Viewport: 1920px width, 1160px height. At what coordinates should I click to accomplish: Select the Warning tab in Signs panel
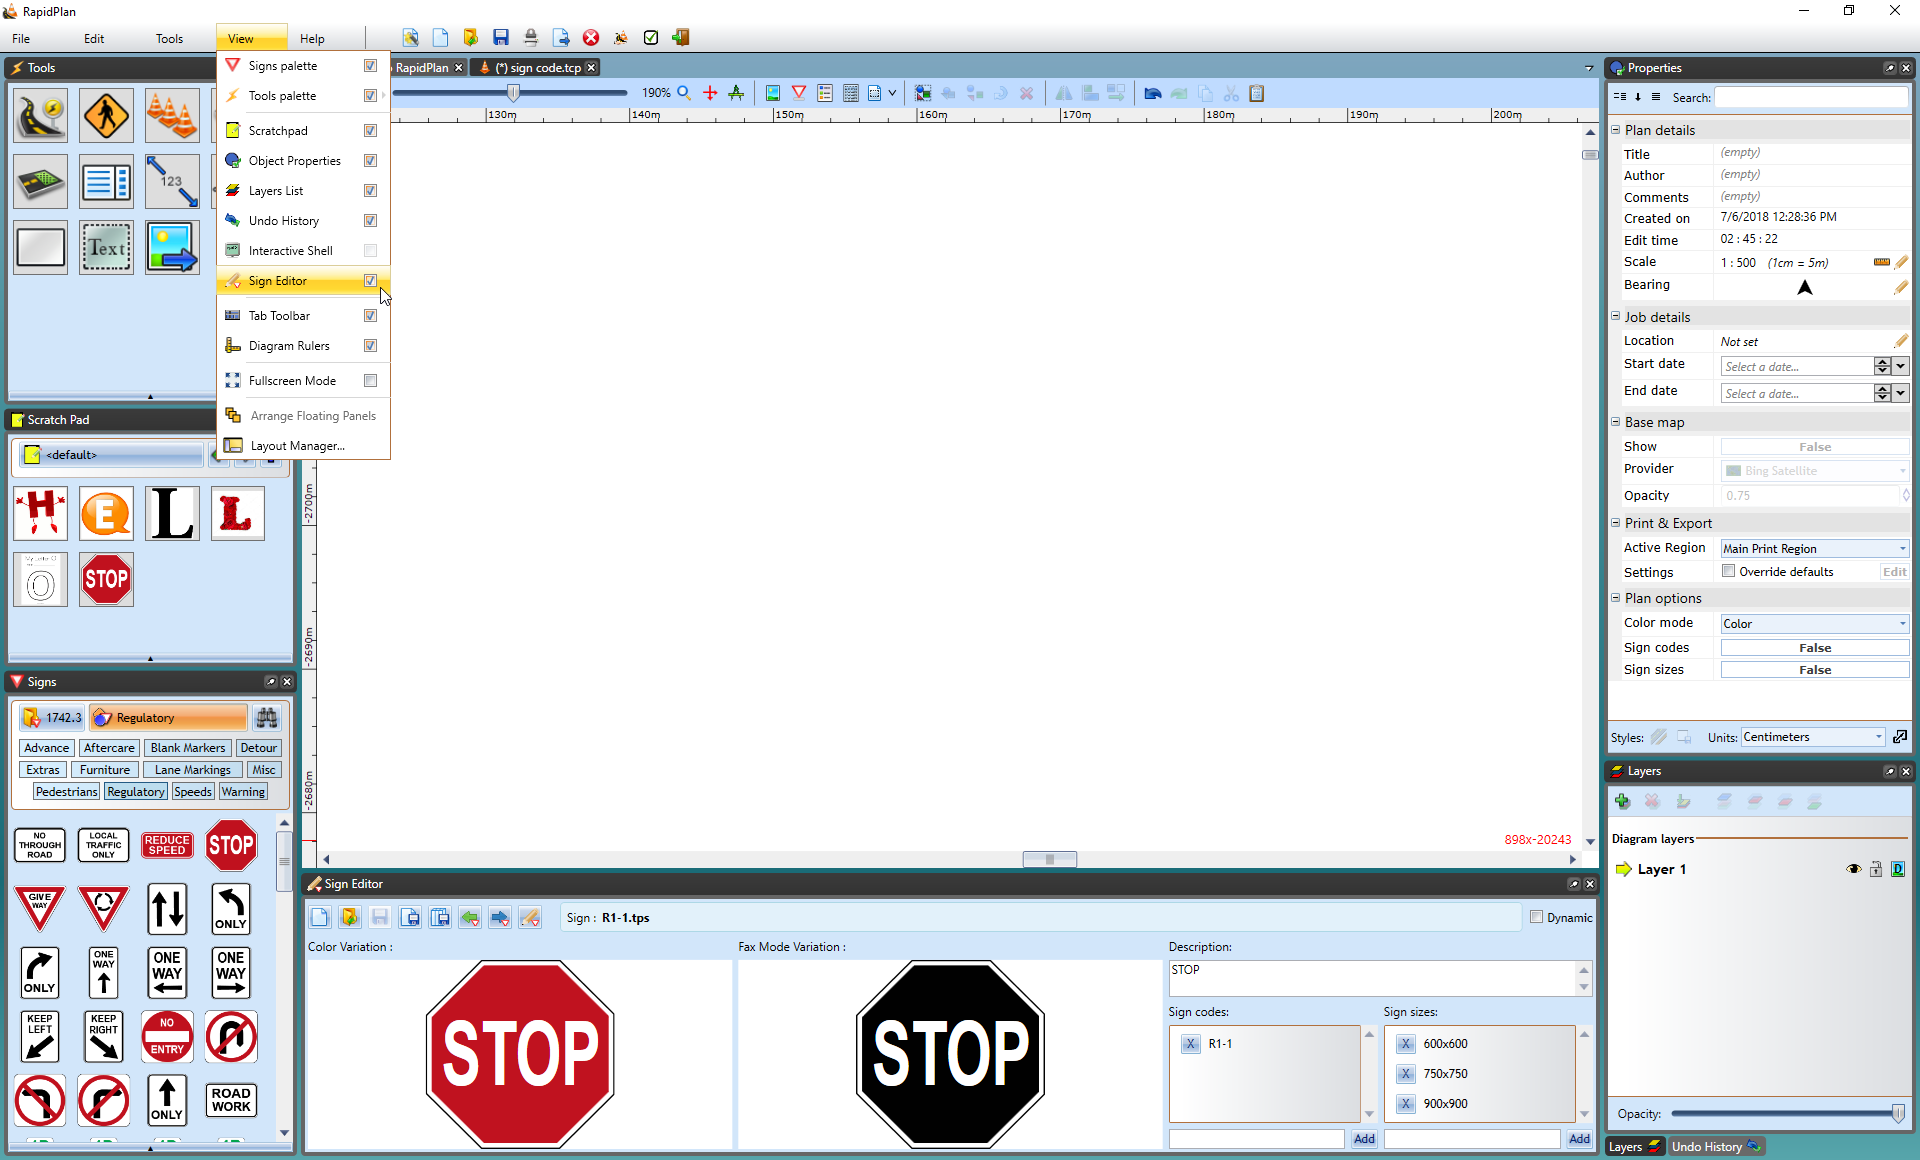[x=241, y=791]
